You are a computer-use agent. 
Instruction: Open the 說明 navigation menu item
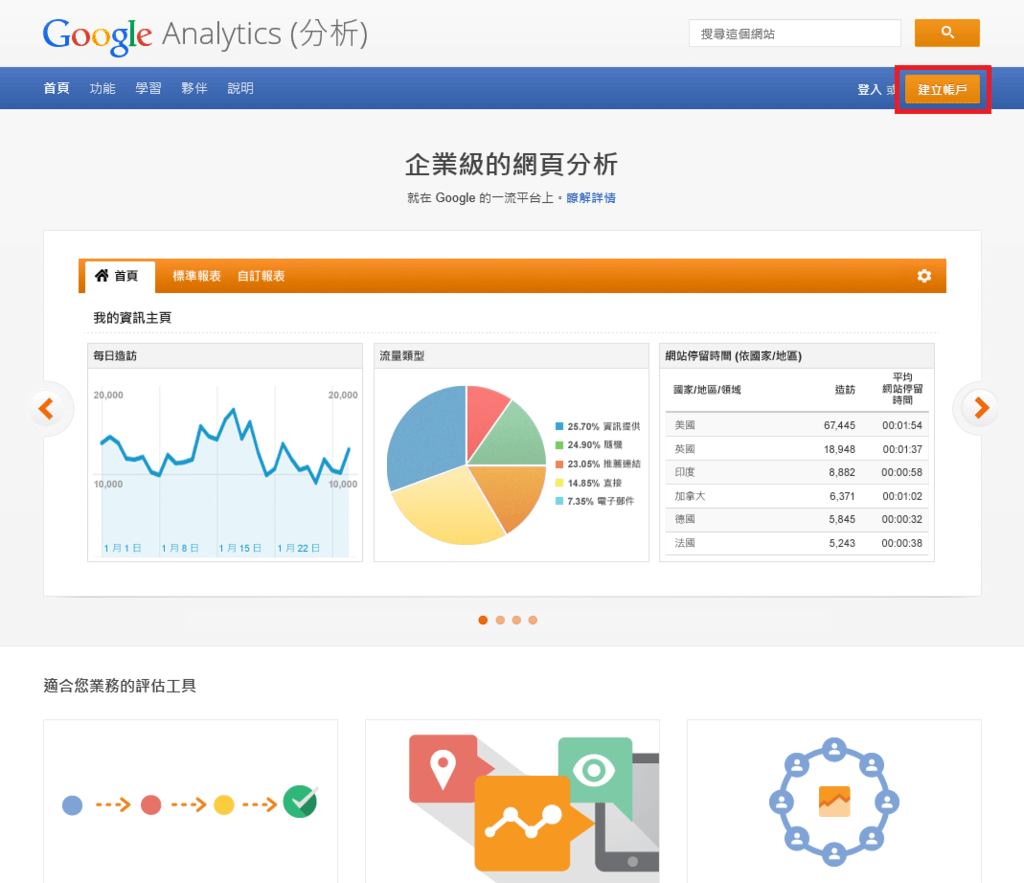[x=240, y=88]
